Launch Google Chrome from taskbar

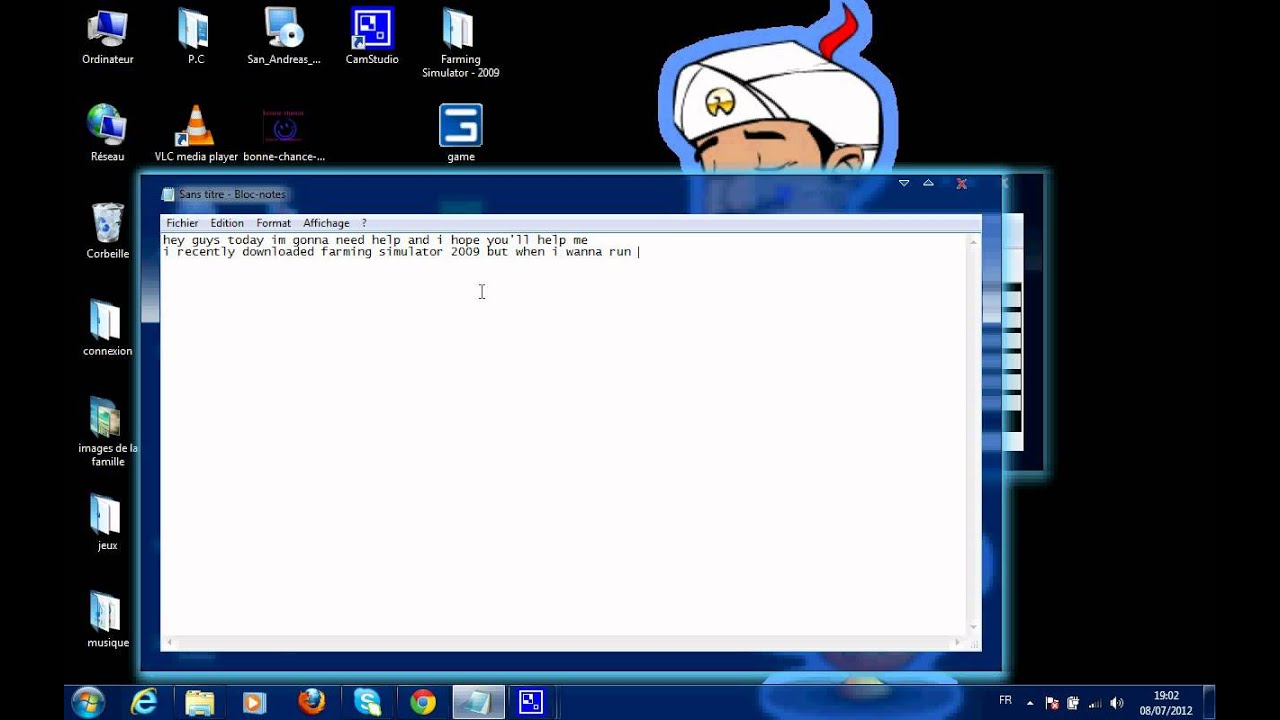tap(422, 702)
